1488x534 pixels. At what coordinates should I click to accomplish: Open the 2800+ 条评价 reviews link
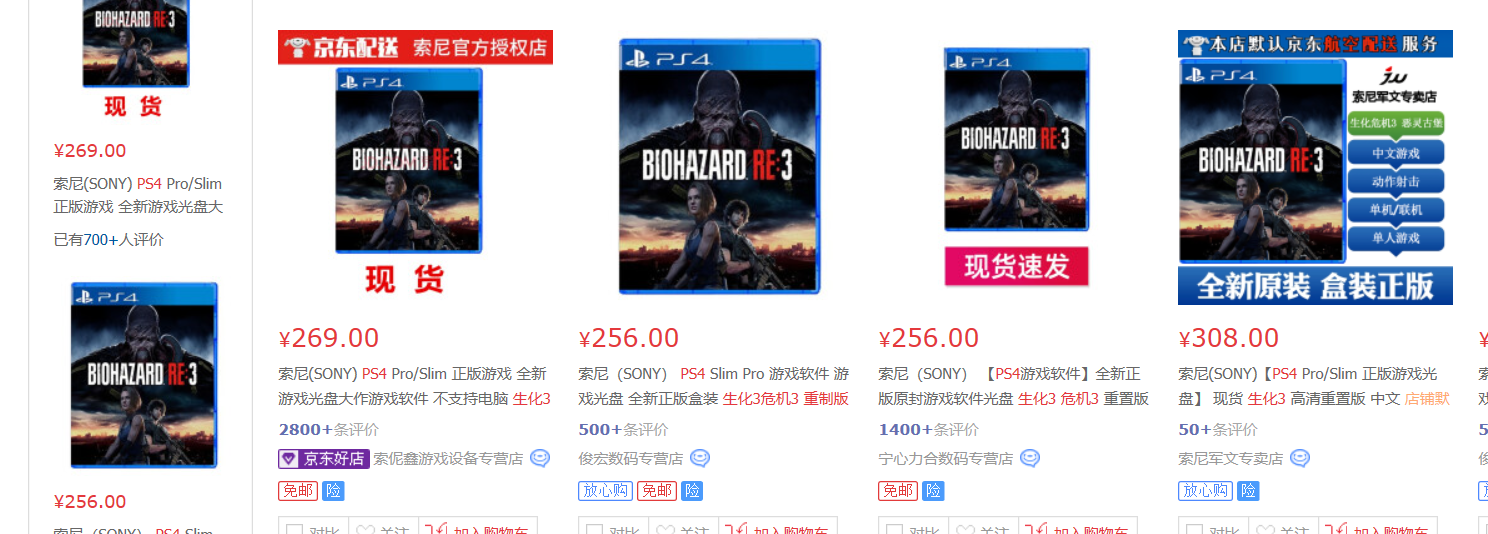coord(328,429)
